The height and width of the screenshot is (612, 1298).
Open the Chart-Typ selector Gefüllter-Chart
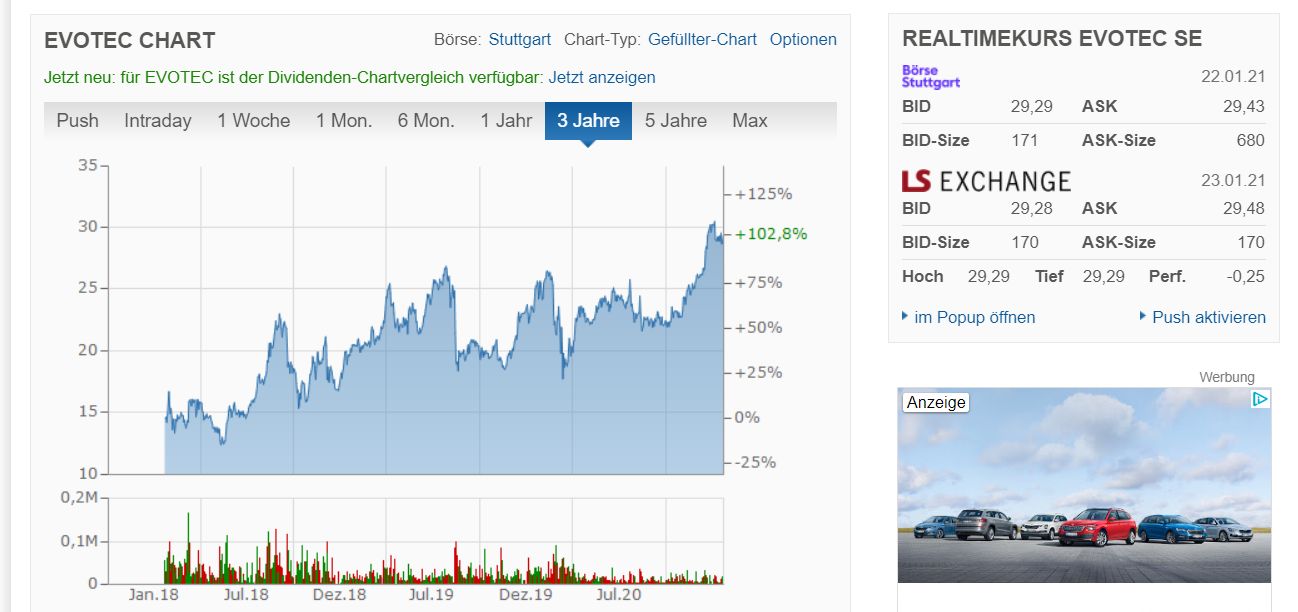pyautogui.click(x=702, y=40)
